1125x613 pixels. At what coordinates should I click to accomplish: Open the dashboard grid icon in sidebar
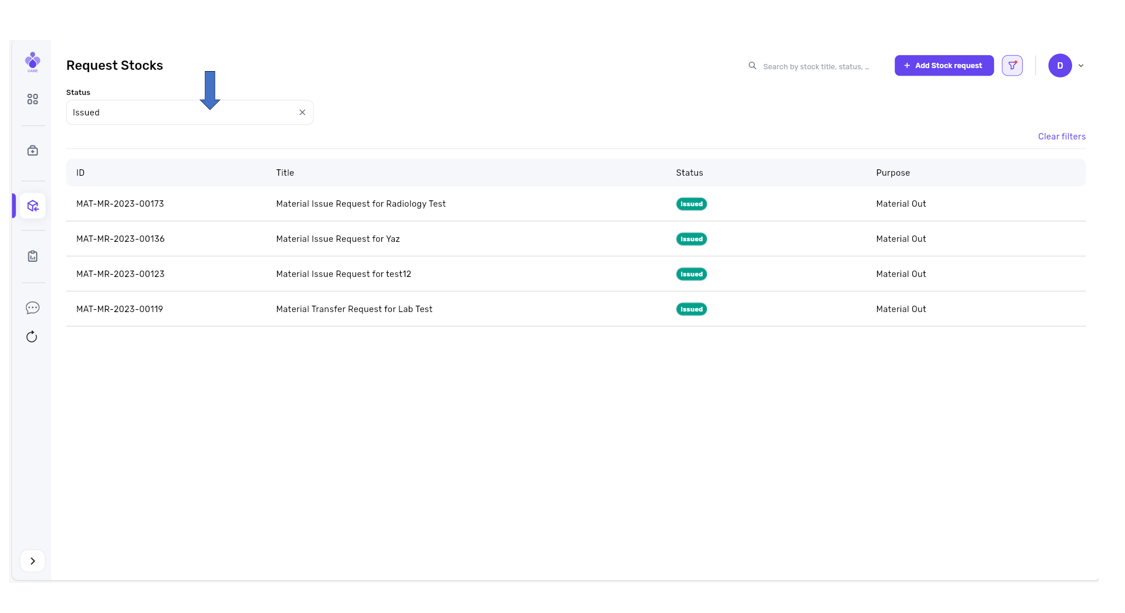click(32, 99)
